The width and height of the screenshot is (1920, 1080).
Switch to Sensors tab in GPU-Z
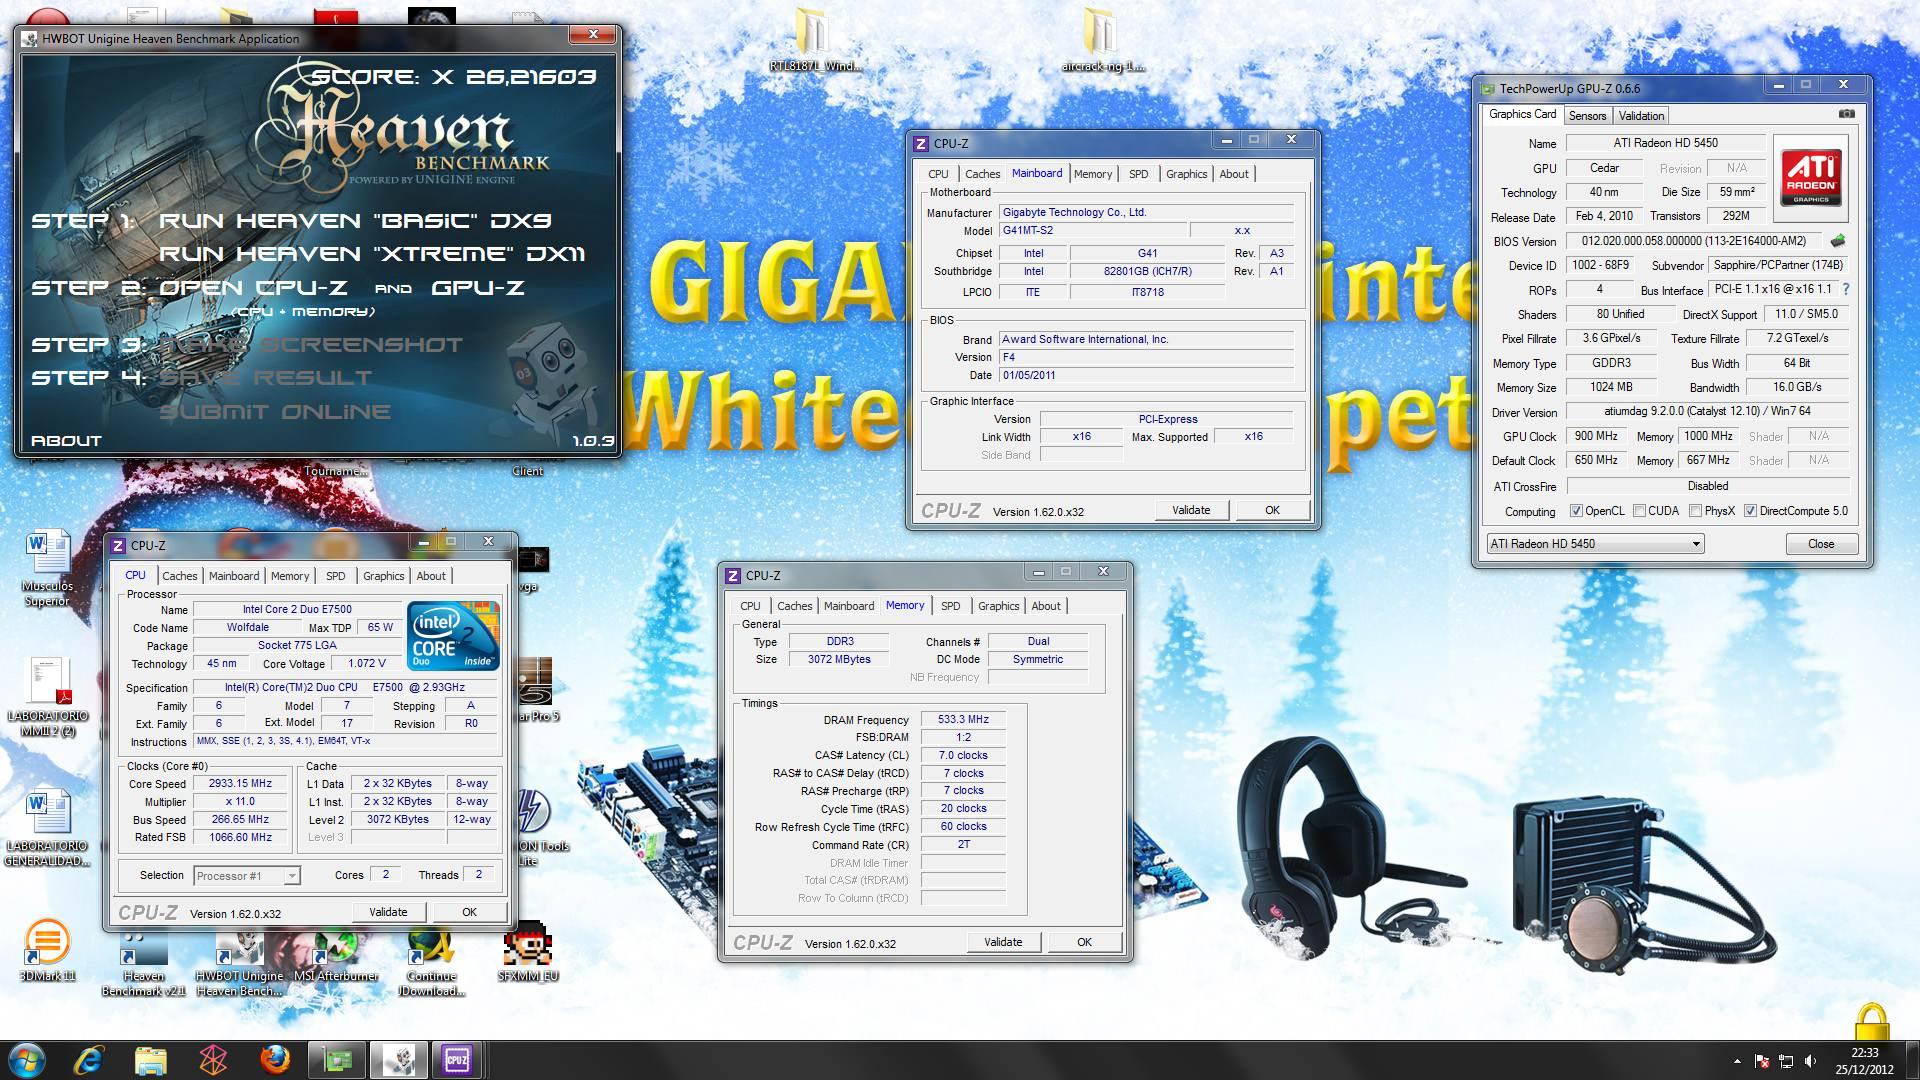click(1587, 116)
